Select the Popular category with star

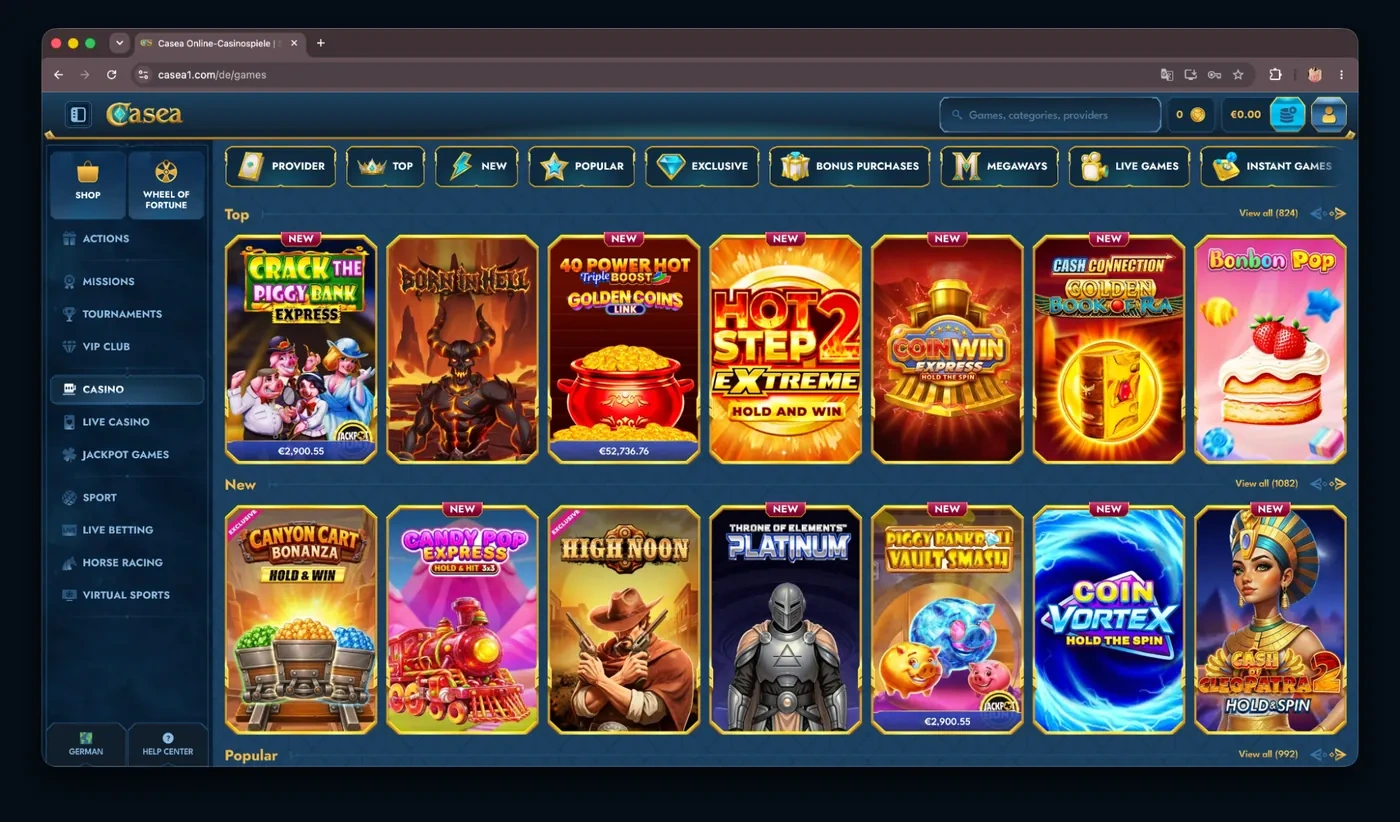[582, 166]
